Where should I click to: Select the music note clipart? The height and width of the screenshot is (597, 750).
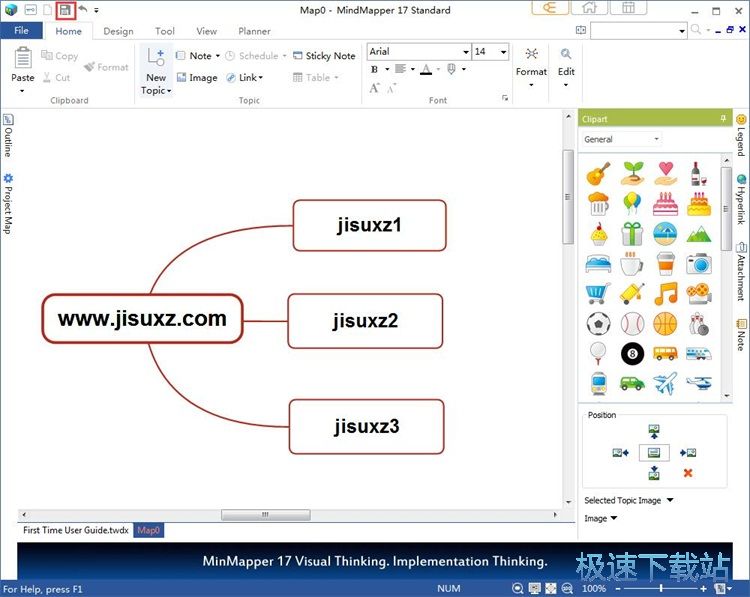665,293
